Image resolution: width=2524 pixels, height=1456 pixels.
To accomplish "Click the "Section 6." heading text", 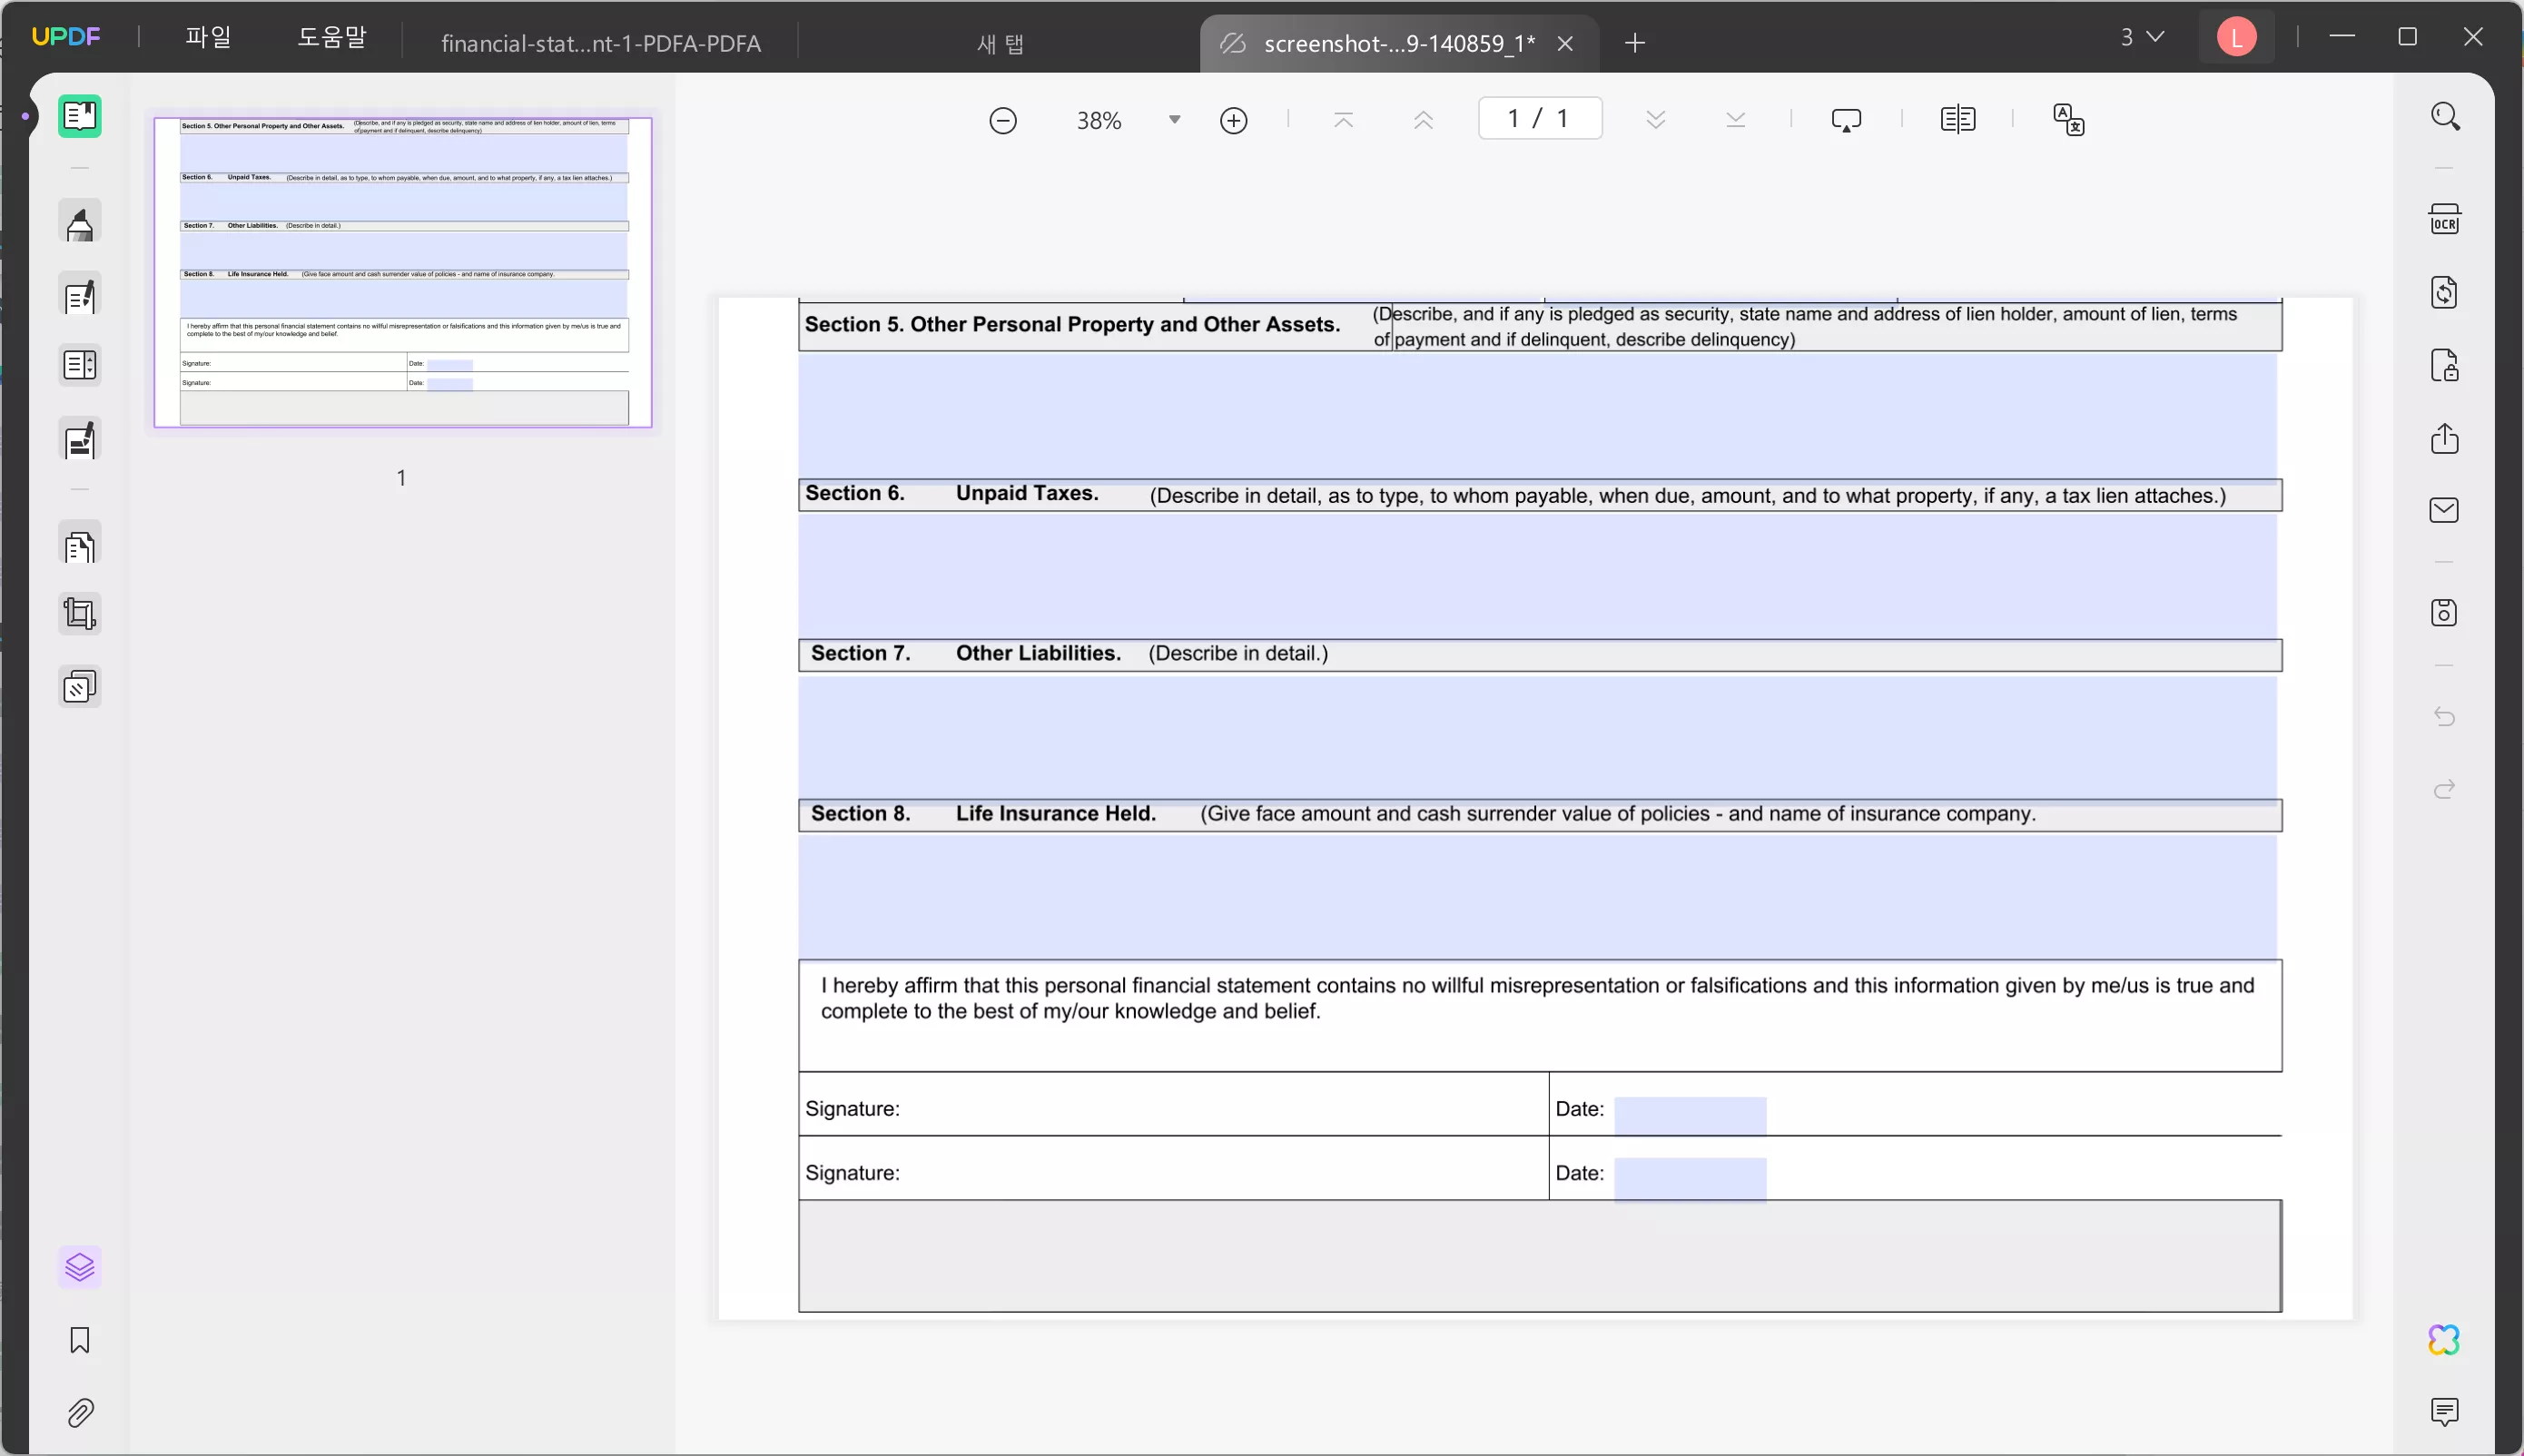I will [855, 493].
